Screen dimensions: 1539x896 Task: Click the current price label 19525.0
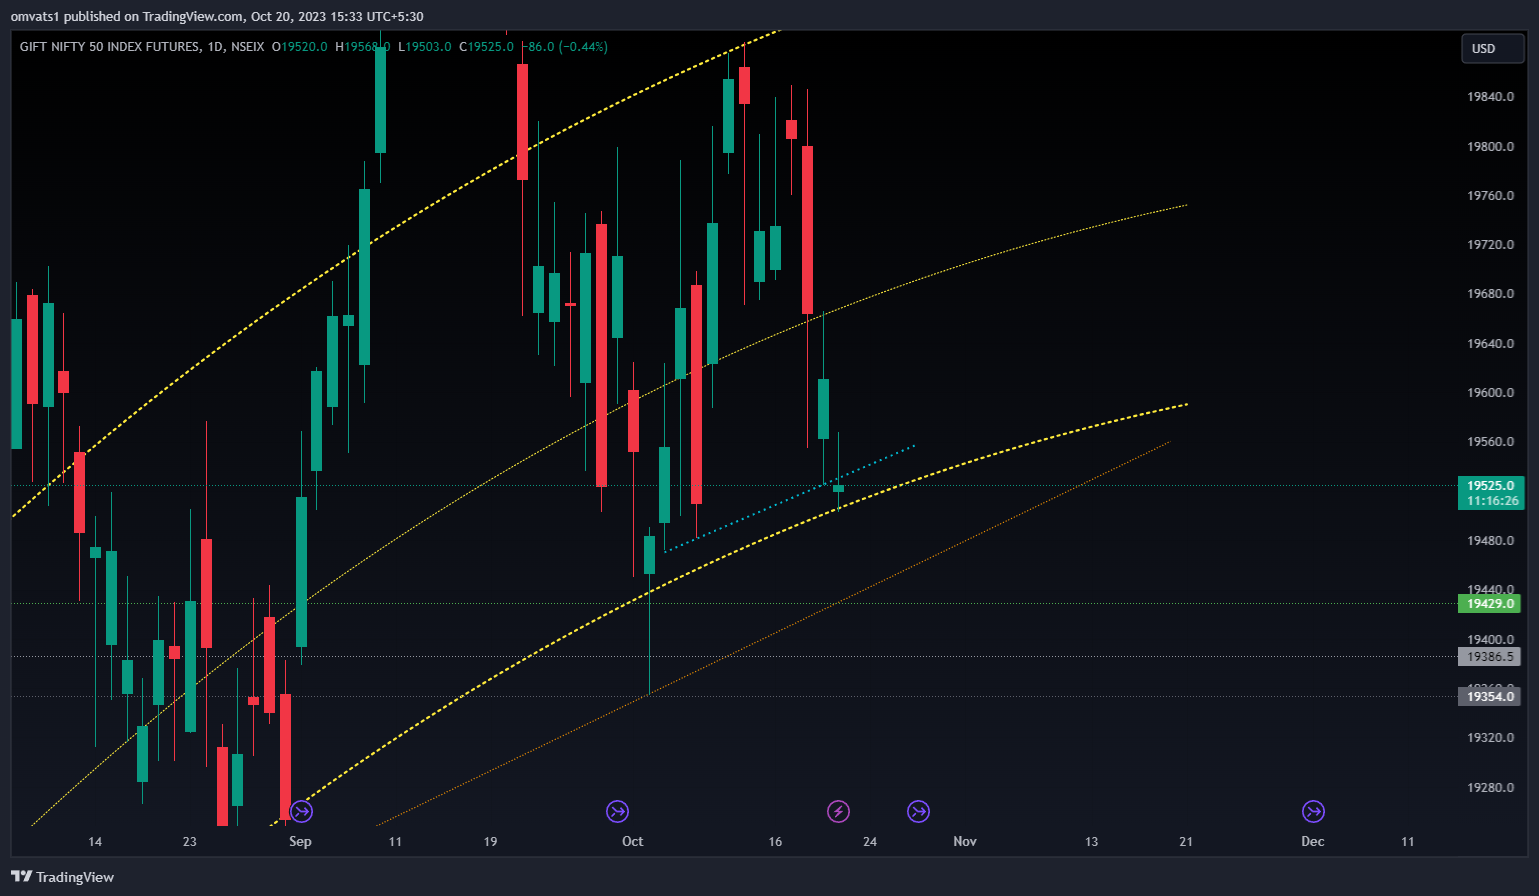pyautogui.click(x=1491, y=486)
